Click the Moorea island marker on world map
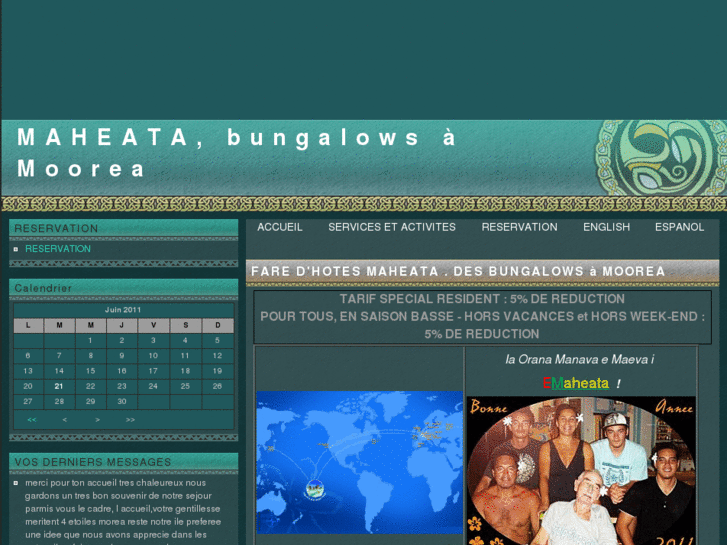This screenshot has width=727, height=545. [315, 489]
